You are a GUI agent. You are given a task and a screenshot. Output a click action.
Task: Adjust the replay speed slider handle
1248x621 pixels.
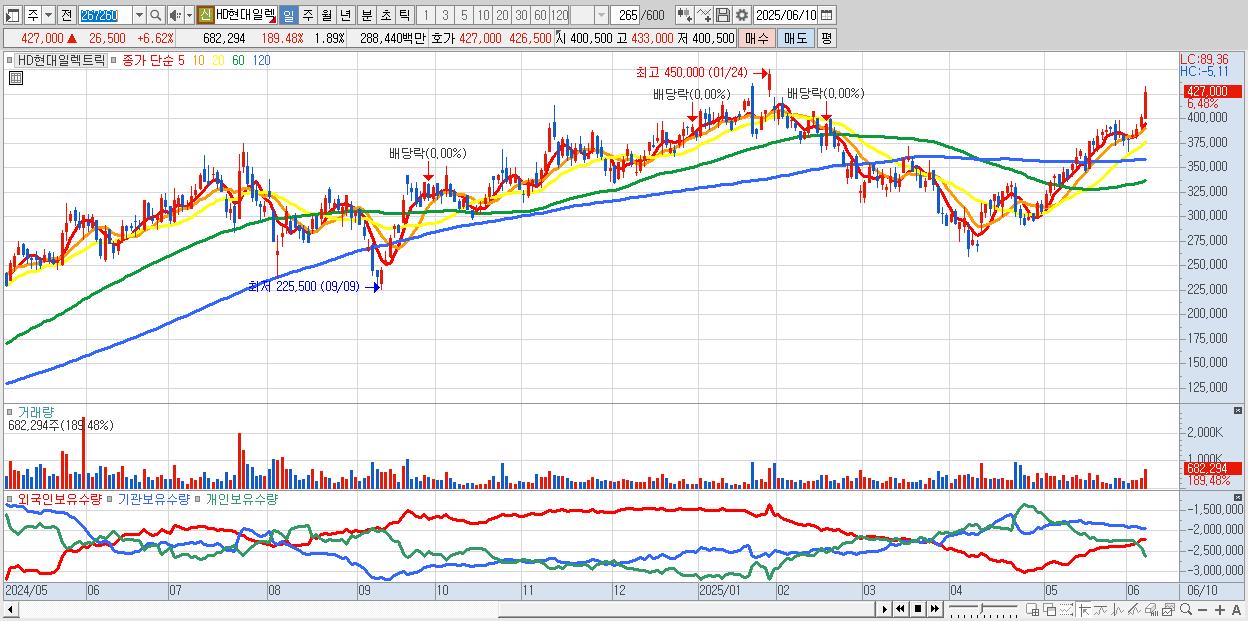981,609
